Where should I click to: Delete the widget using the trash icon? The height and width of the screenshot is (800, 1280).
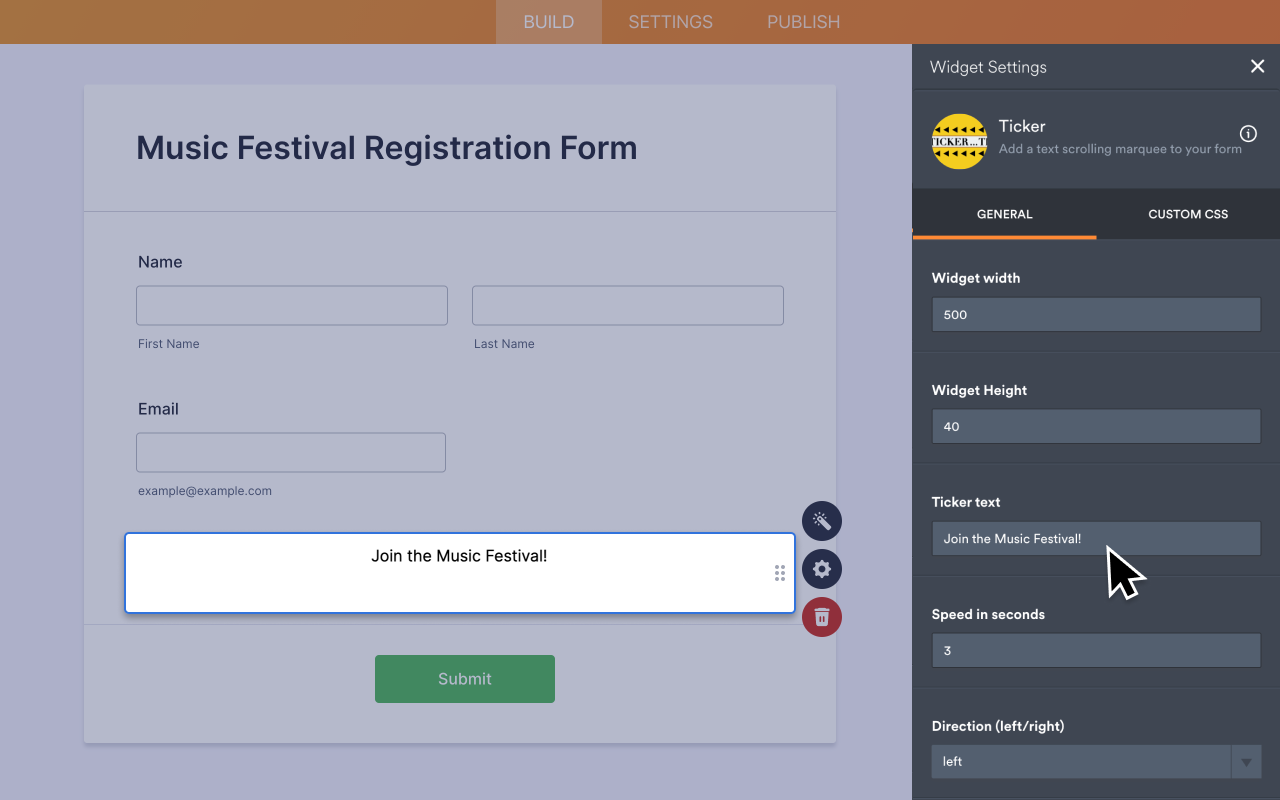coord(821,617)
